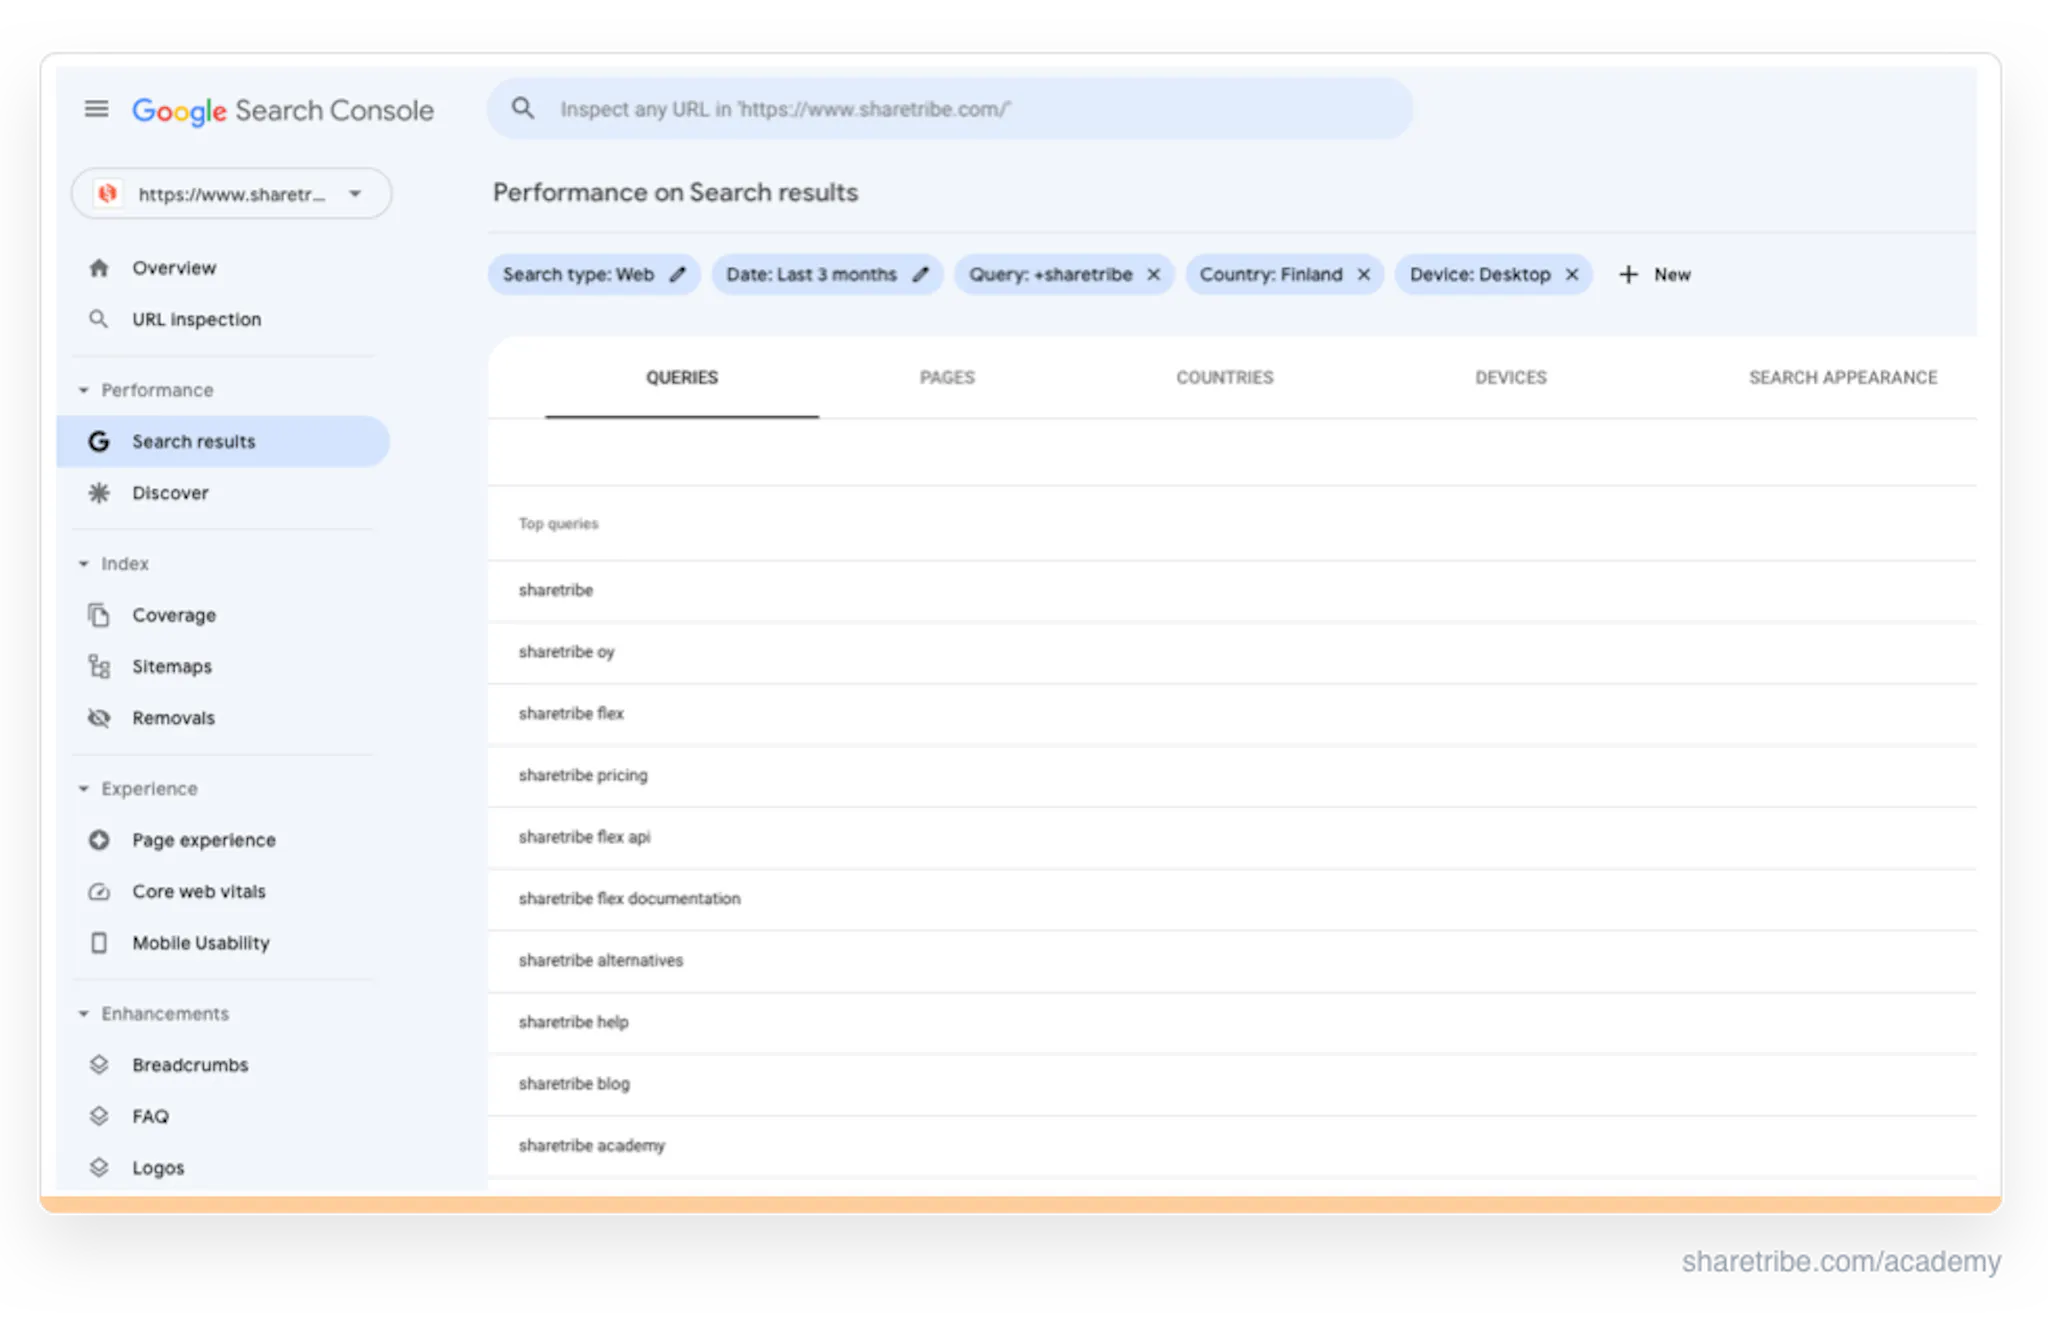The height and width of the screenshot is (1334, 2048).
Task: Edit the Date filter using the pencil
Action: coord(921,274)
